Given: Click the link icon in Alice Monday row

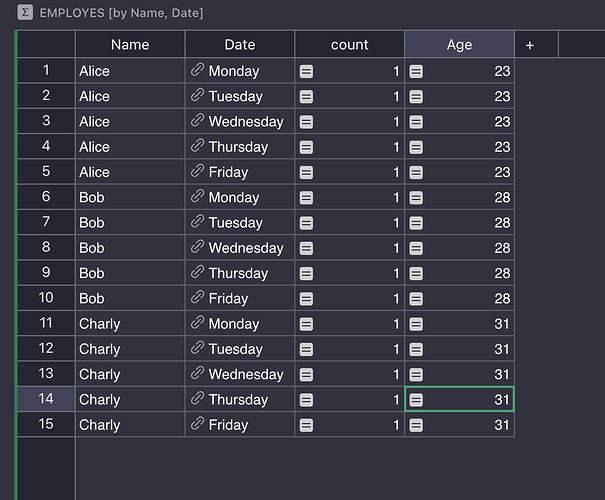Looking at the screenshot, I should pyautogui.click(x=197, y=71).
